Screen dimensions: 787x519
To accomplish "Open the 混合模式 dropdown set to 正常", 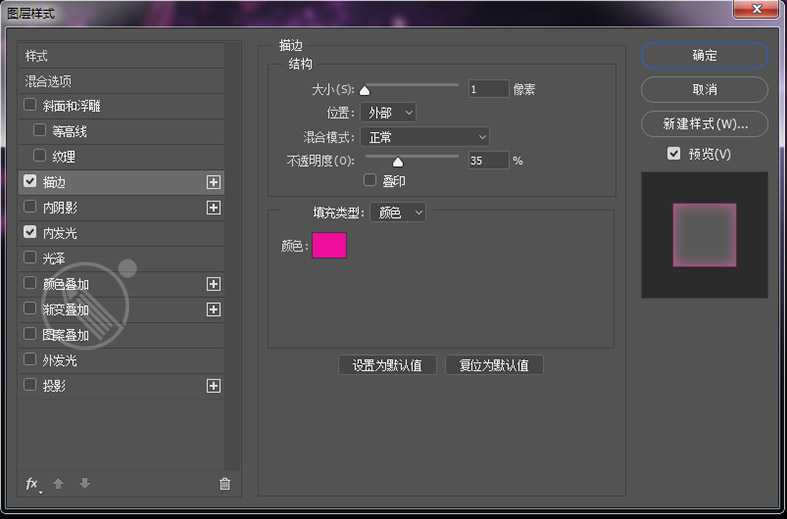I will (426, 137).
